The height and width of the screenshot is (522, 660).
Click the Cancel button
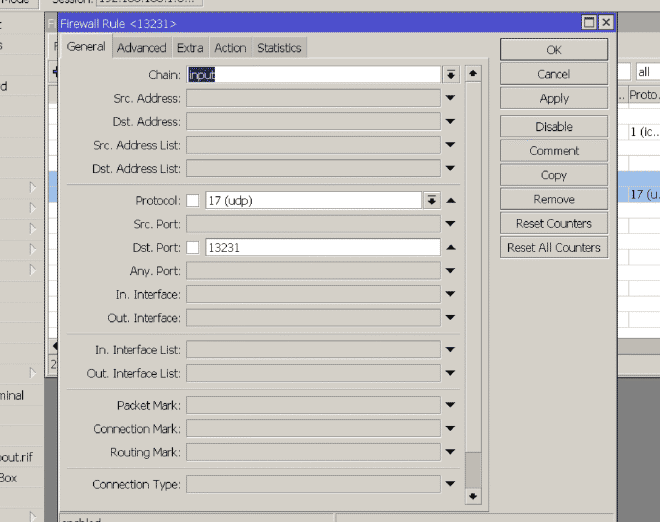coord(554,74)
